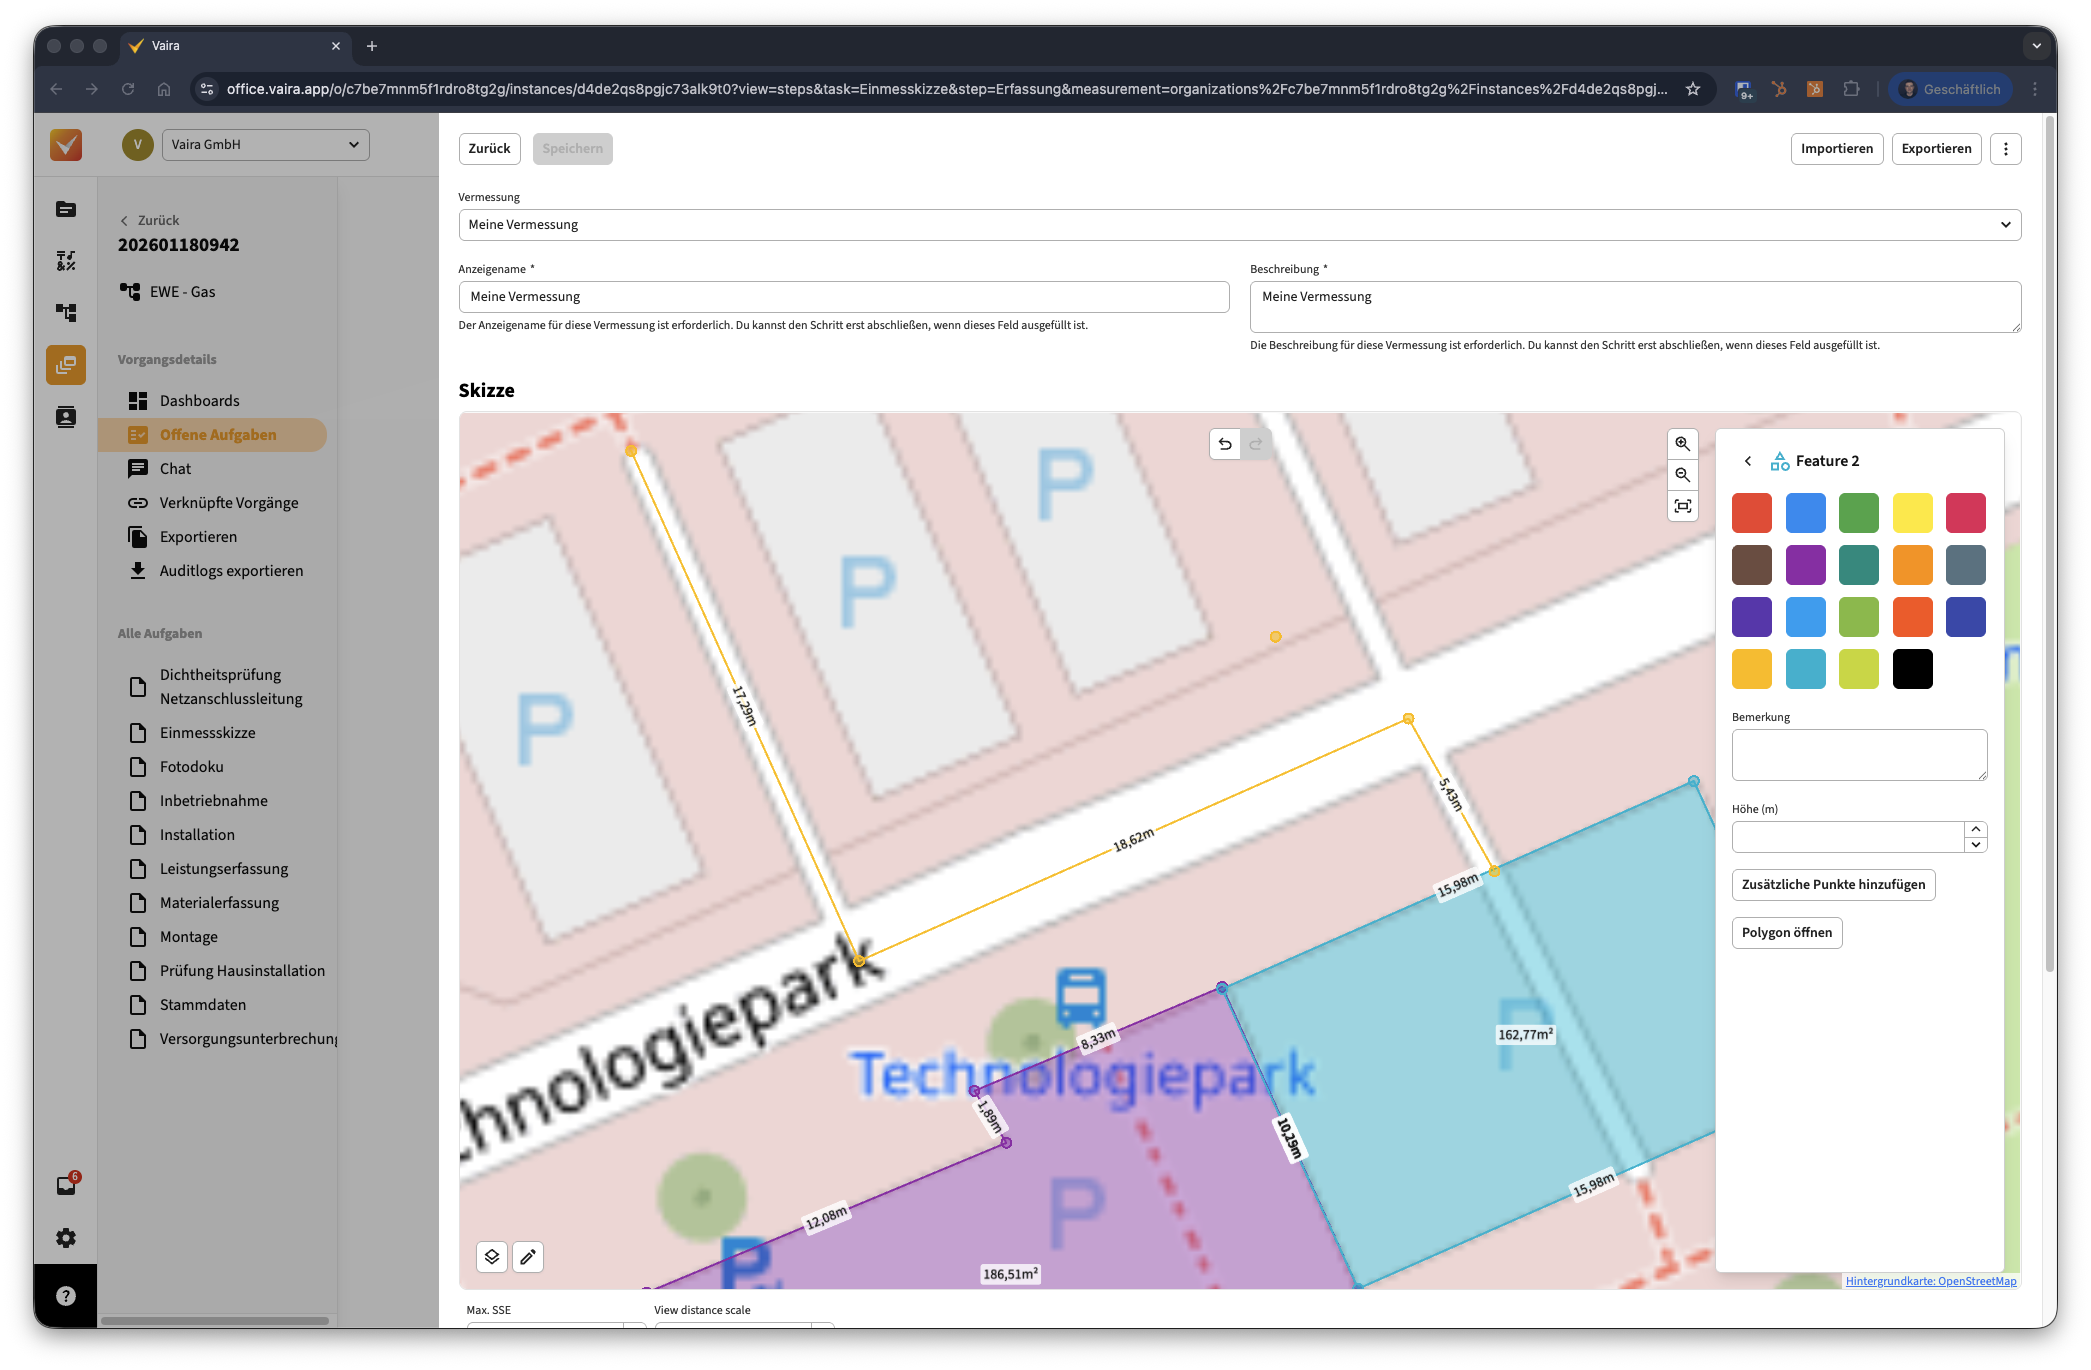Viewport: 2091px width, 1370px height.
Task: Open the three-dot more options menu
Action: coord(2005,149)
